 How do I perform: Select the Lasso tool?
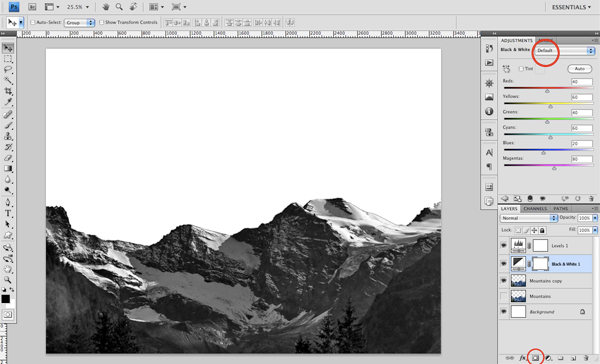pos(8,70)
